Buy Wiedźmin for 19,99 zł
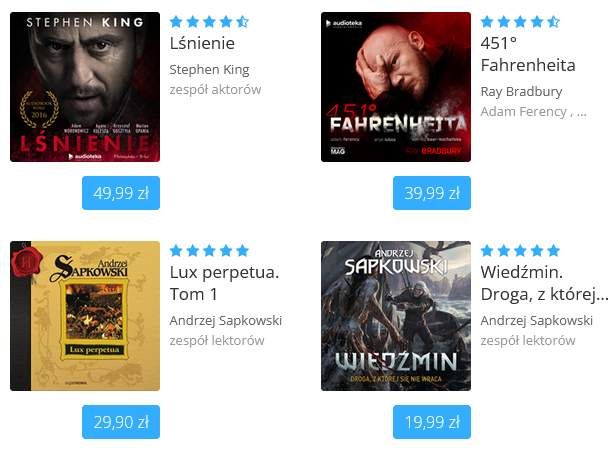616x450 pixels. coord(432,422)
